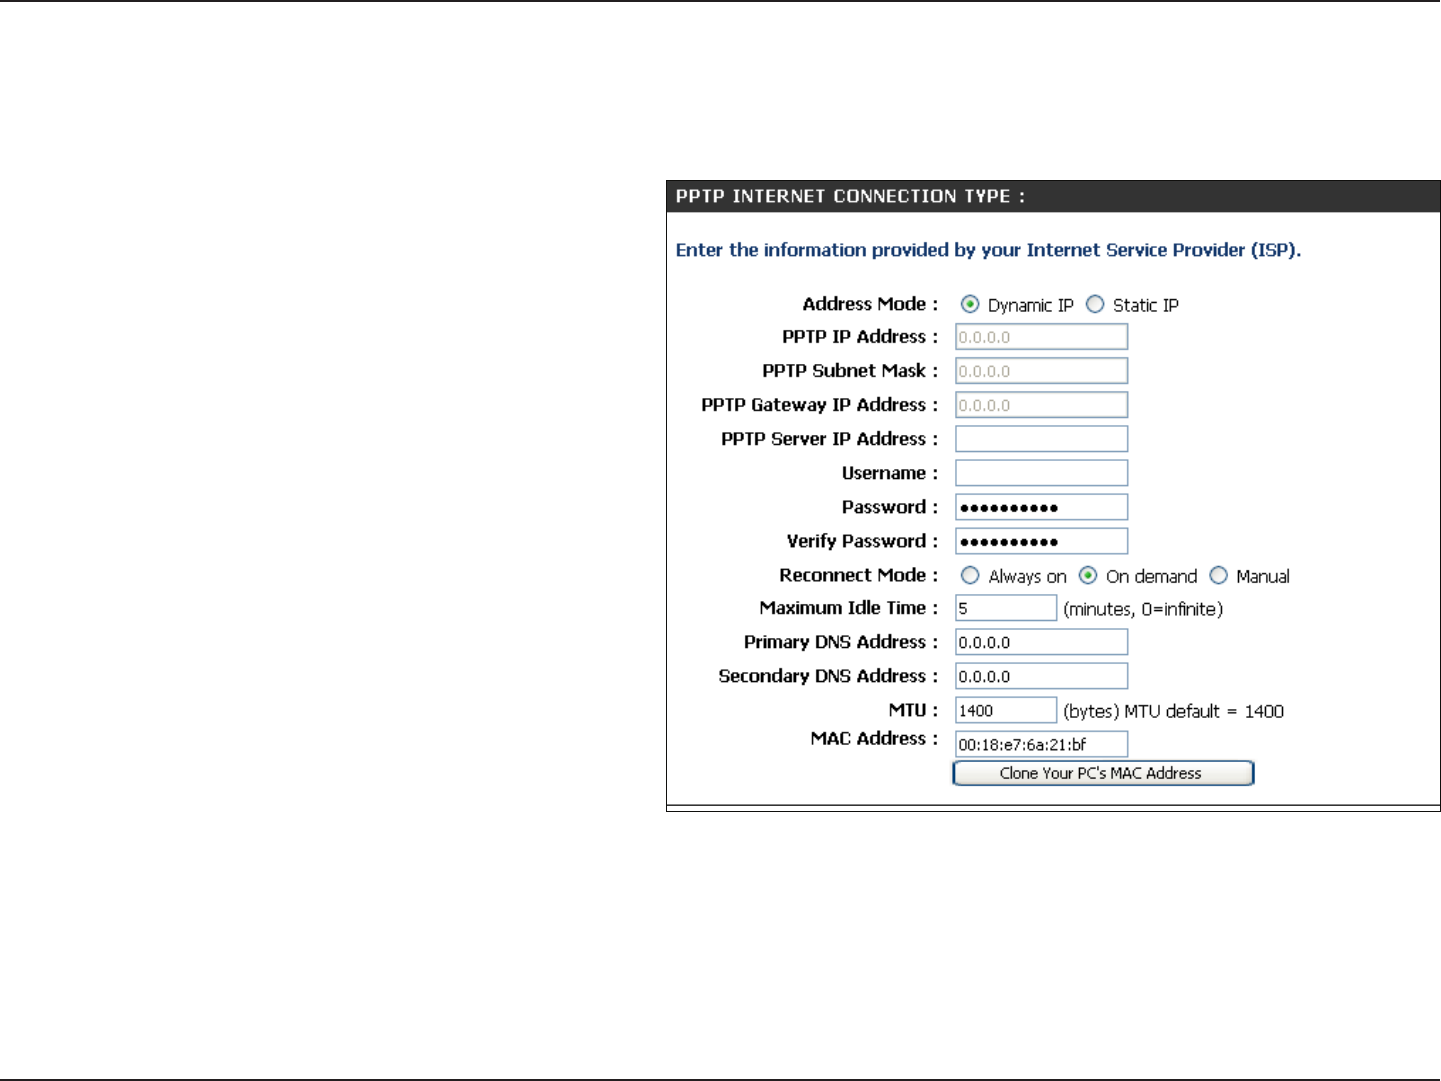This screenshot has width=1441, height=1081.
Task: Click the MTU value field
Action: [1006, 710]
